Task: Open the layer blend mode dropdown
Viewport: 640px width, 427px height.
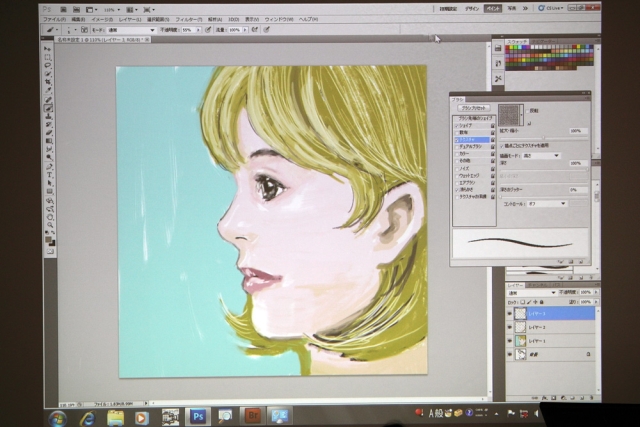Action: [531, 293]
